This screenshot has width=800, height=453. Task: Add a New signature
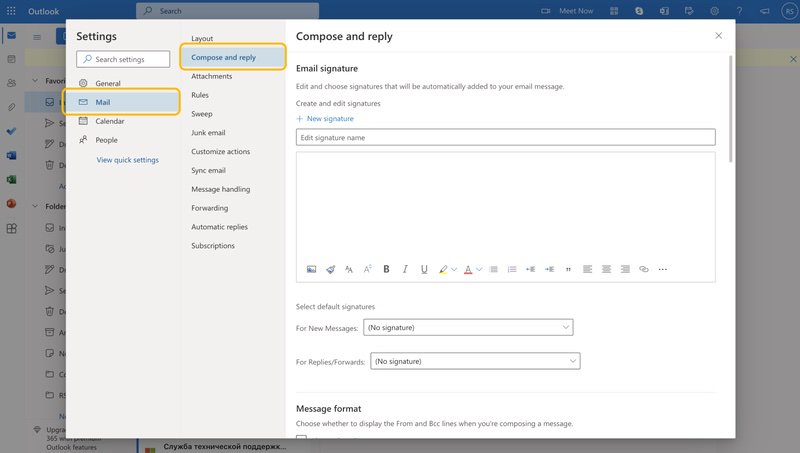pos(325,119)
